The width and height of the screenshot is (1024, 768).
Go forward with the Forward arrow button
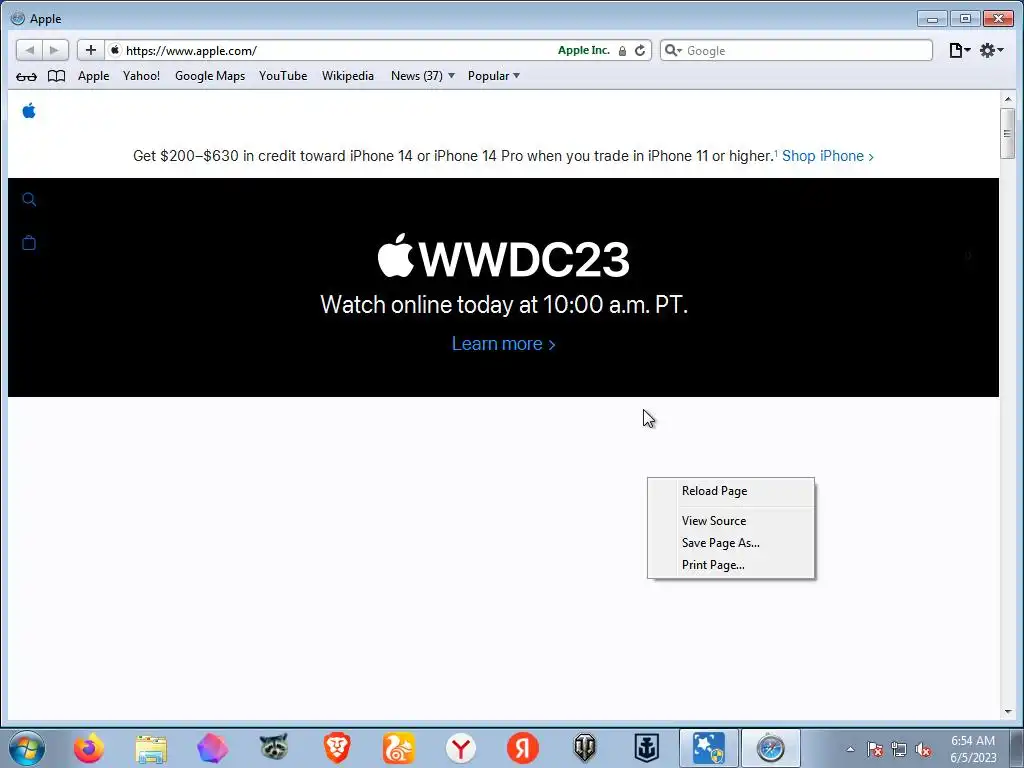coord(55,50)
